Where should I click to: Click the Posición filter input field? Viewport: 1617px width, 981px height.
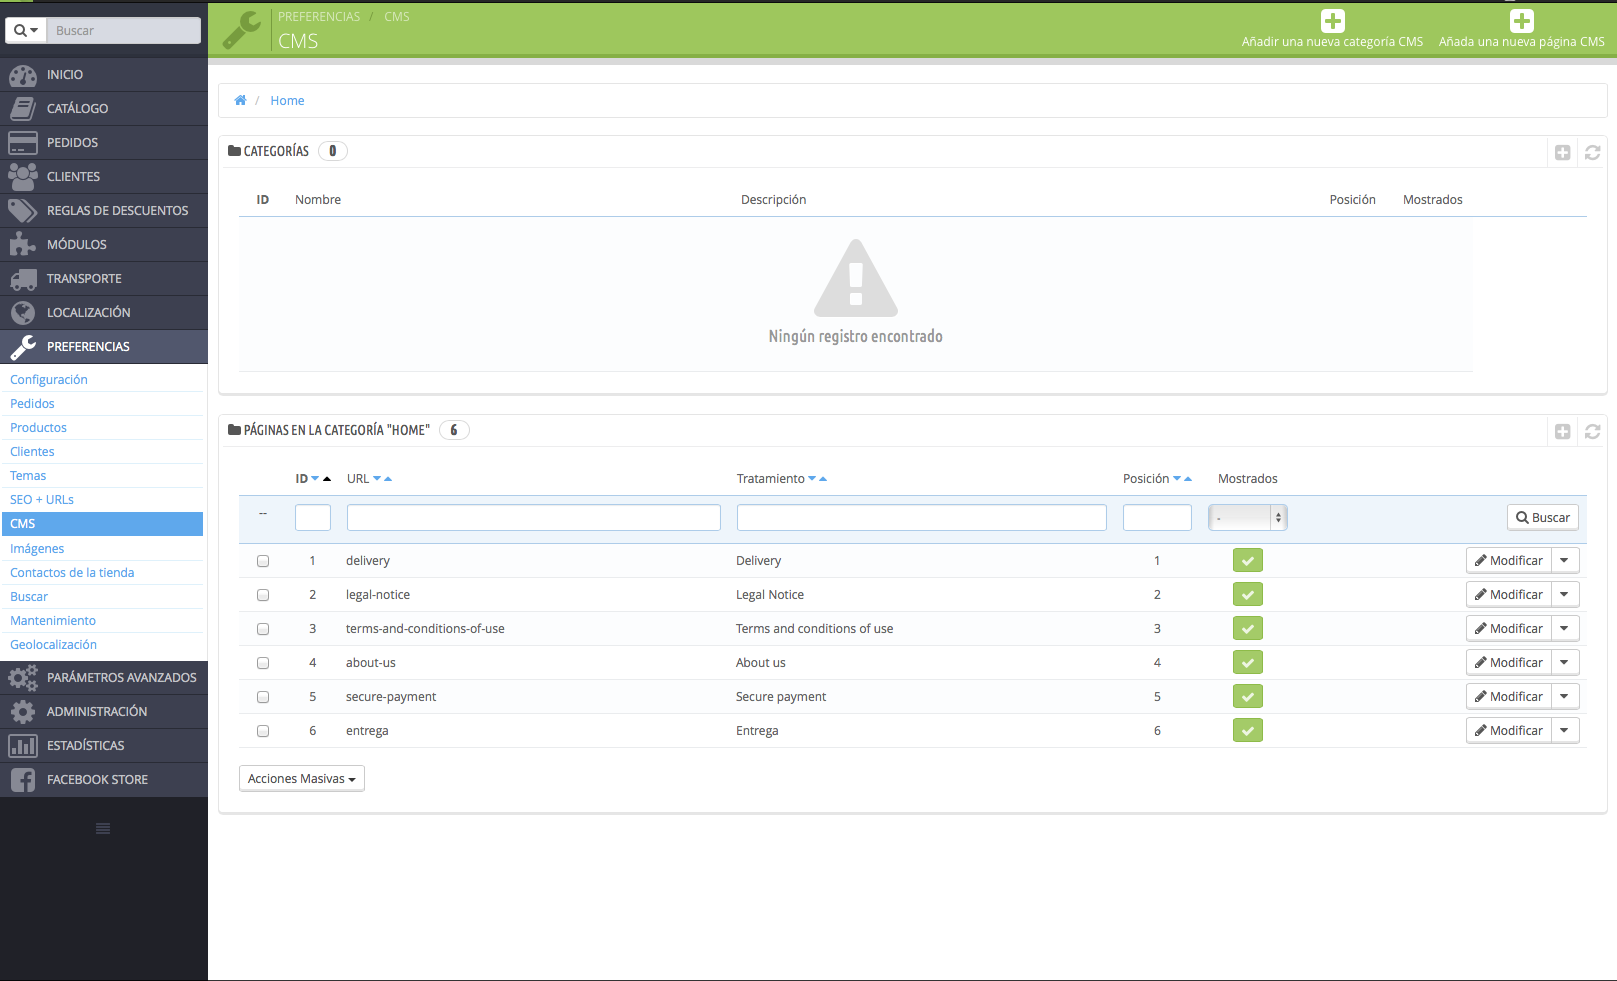pos(1157,518)
